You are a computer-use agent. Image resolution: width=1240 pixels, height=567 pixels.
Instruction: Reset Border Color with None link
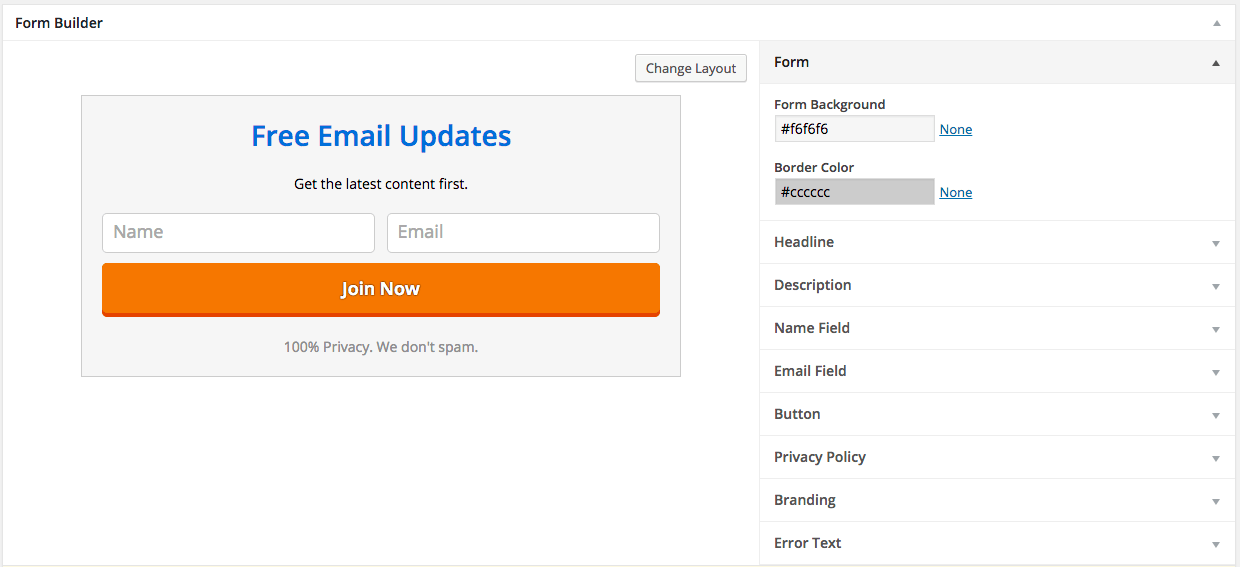pyautogui.click(x=956, y=193)
